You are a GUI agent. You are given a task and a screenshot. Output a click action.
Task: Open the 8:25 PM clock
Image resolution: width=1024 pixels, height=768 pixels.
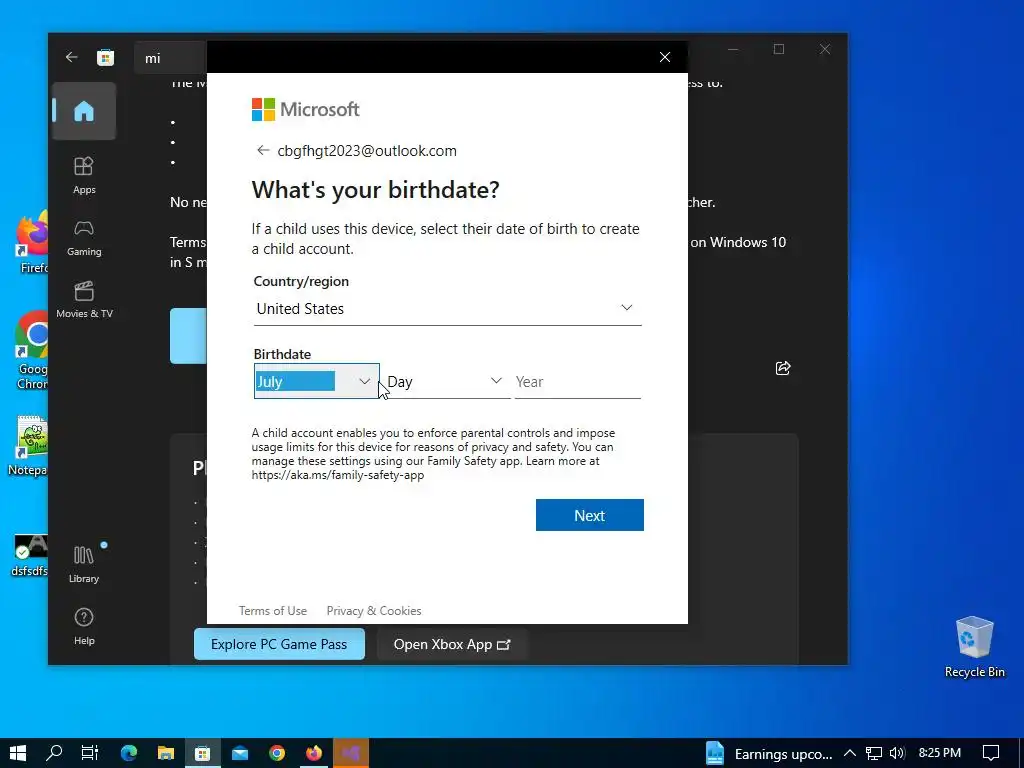pos(940,753)
